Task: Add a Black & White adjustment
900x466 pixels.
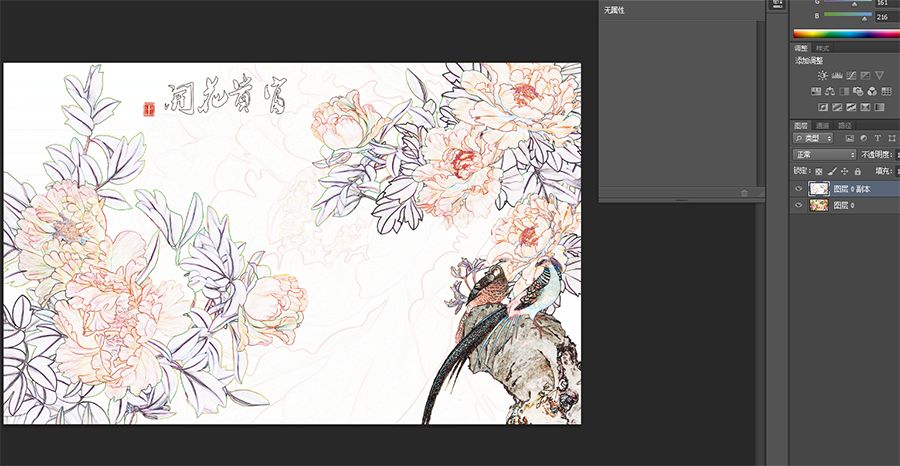Action: [x=844, y=91]
